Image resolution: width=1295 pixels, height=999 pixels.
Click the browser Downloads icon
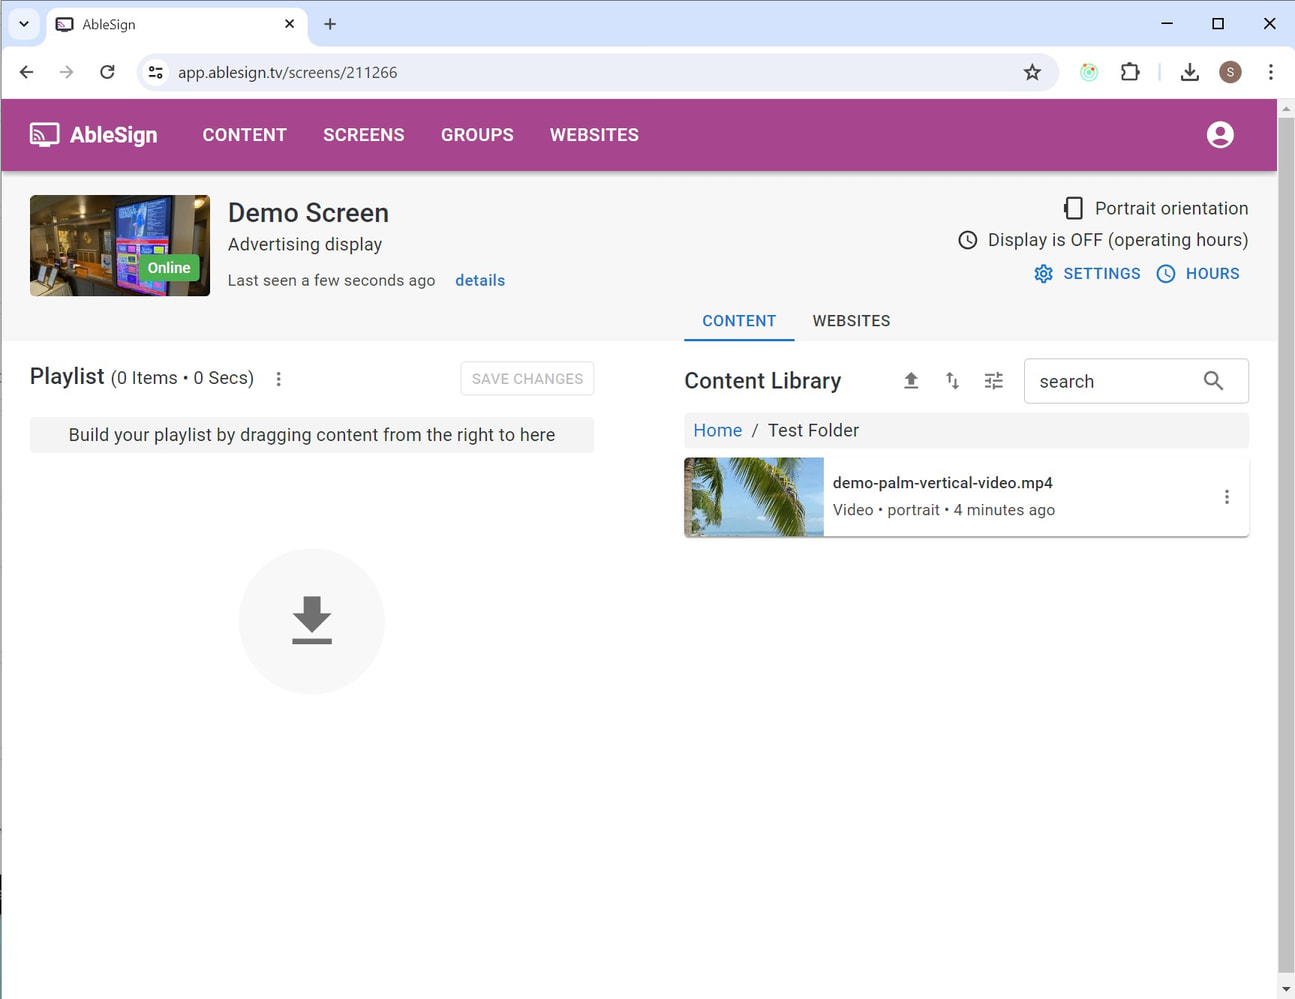pos(1189,72)
